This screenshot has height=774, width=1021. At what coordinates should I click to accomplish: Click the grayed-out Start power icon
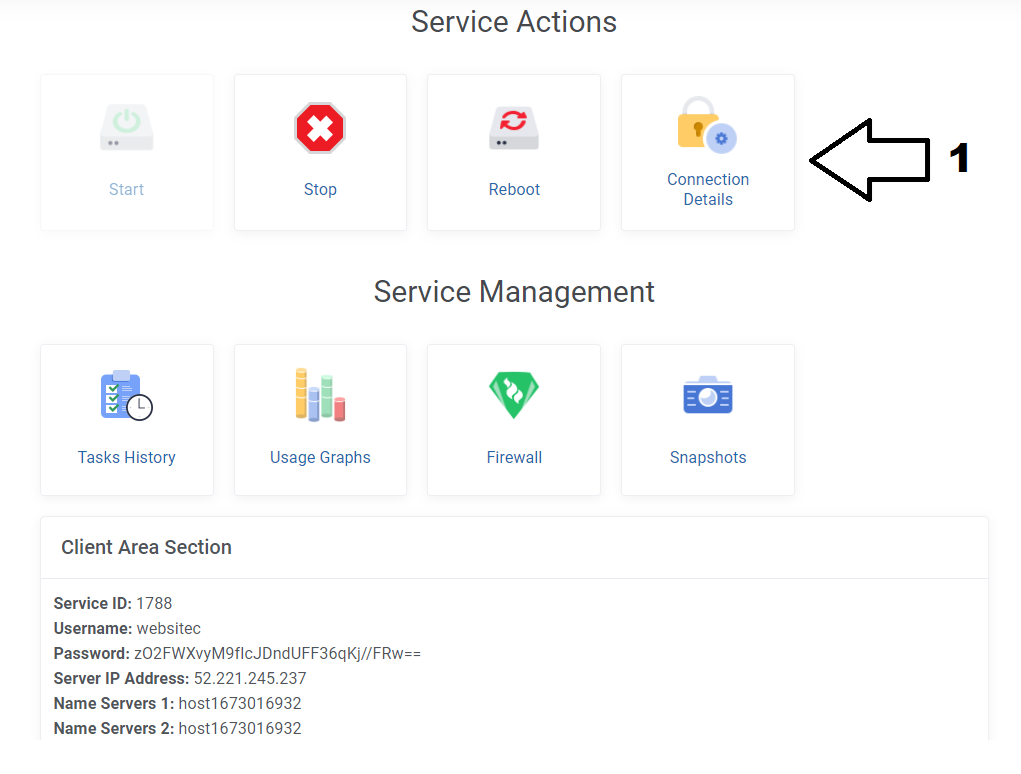[x=126, y=126]
